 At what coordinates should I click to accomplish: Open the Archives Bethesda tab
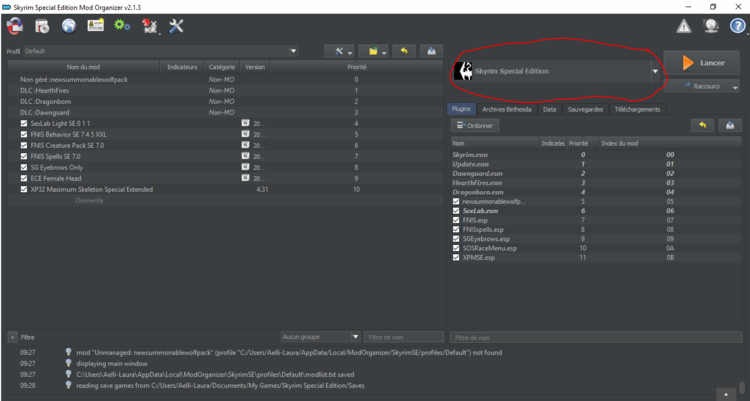click(507, 110)
